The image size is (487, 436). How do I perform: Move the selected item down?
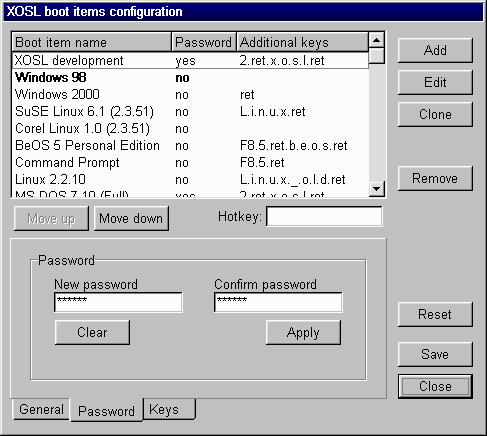coord(131,218)
